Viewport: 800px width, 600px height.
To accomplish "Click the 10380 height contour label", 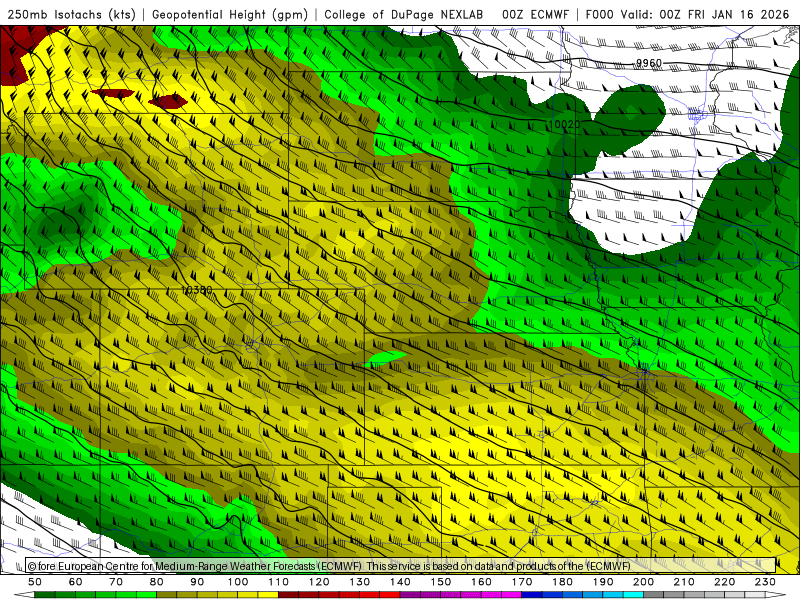I will point(196,290).
